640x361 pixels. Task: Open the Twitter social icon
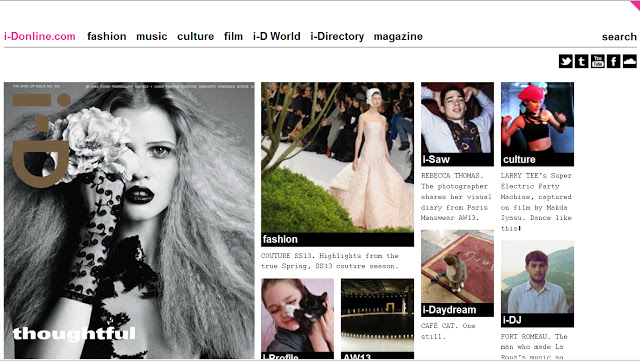[x=565, y=61]
